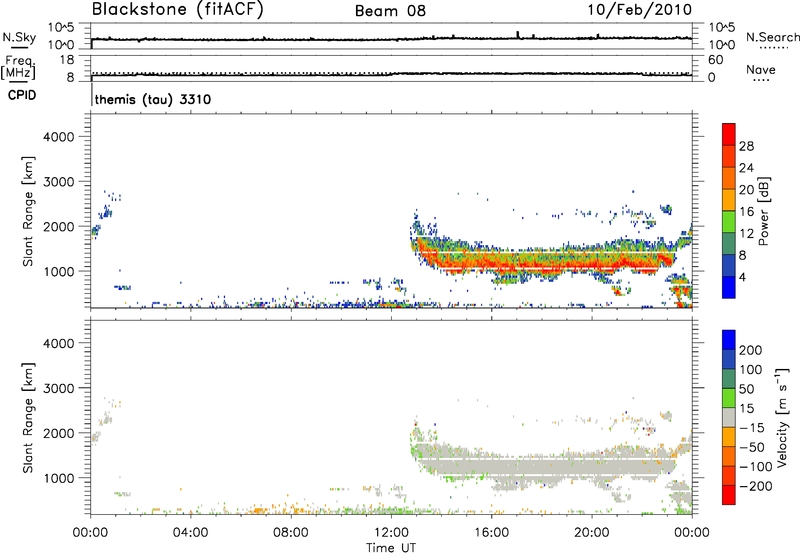This screenshot has width=800, height=554.
Task: Click the red bottom of velocity colorbar
Action: point(729,495)
